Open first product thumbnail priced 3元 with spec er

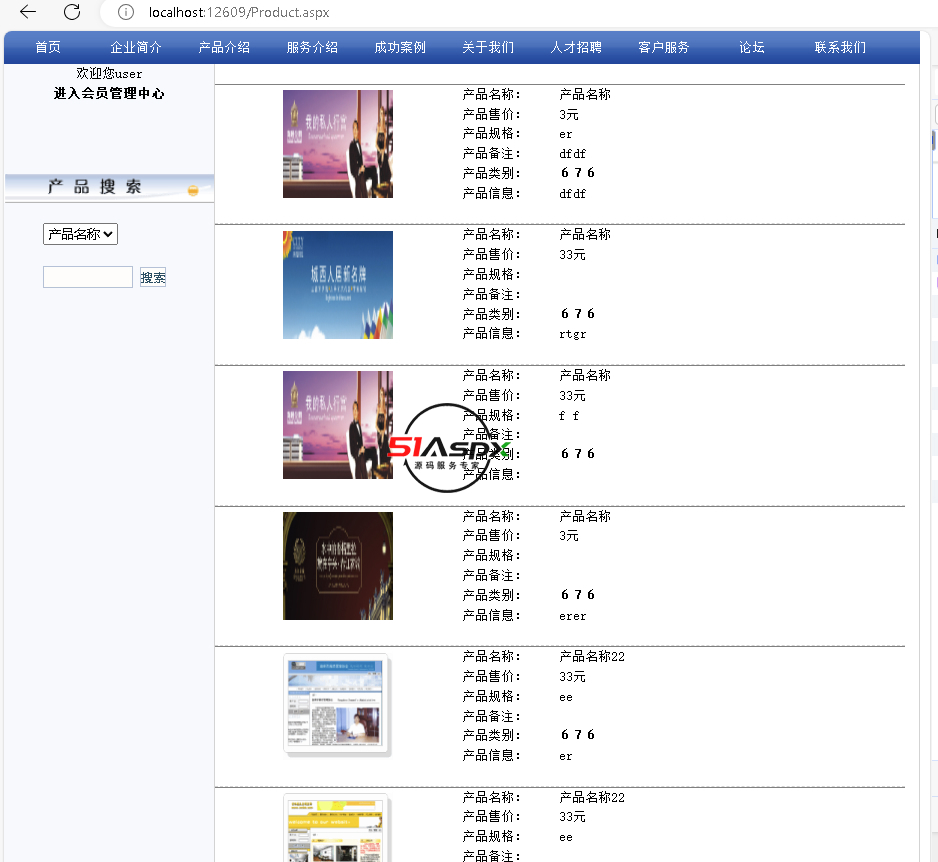click(338, 144)
